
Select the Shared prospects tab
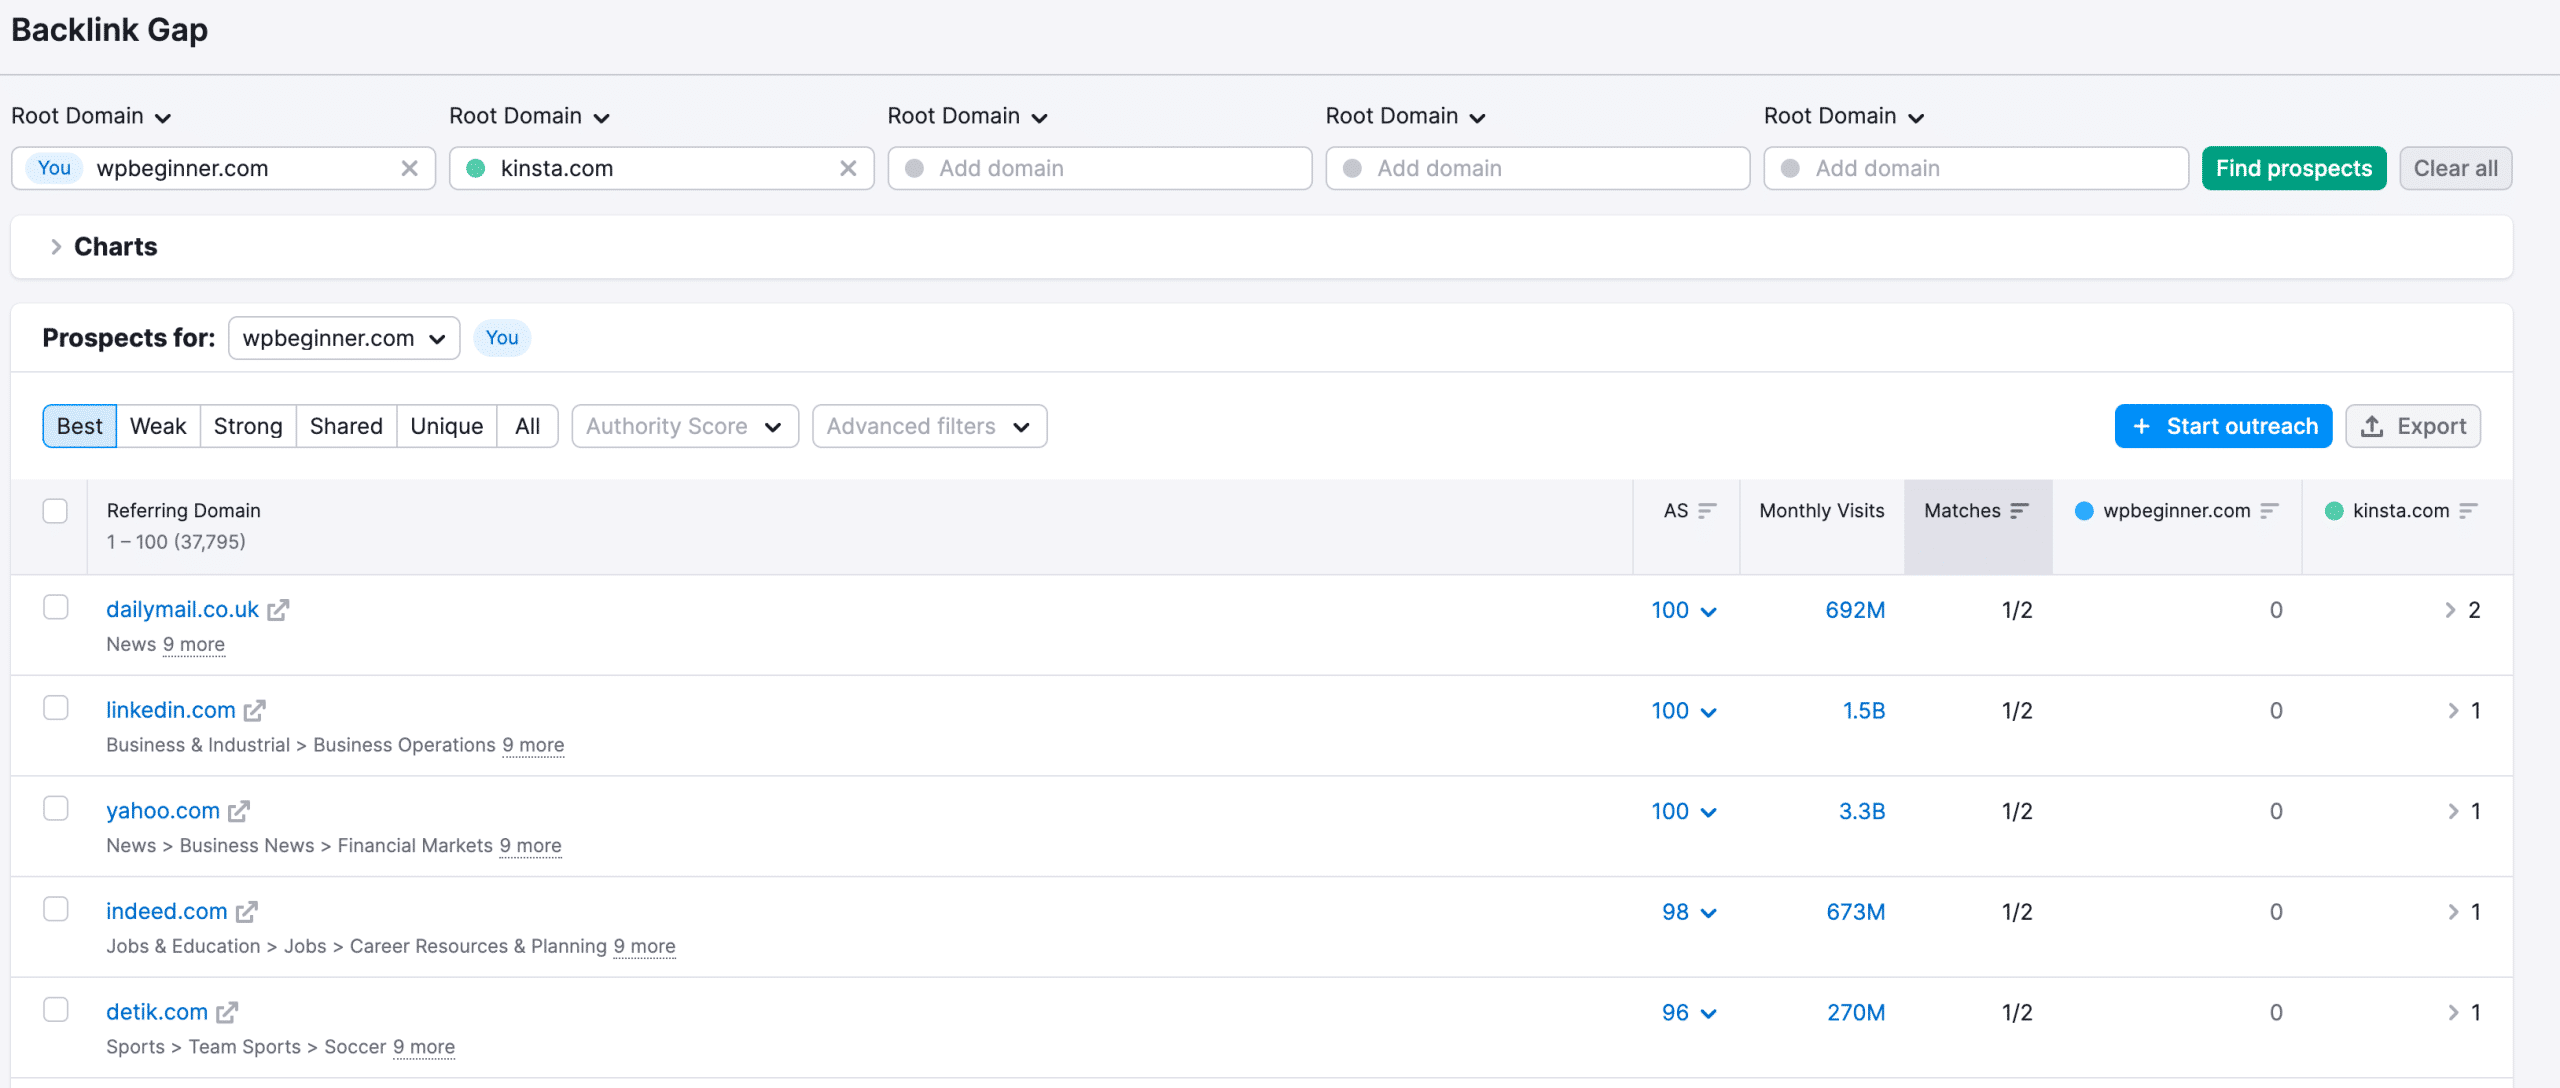point(346,426)
